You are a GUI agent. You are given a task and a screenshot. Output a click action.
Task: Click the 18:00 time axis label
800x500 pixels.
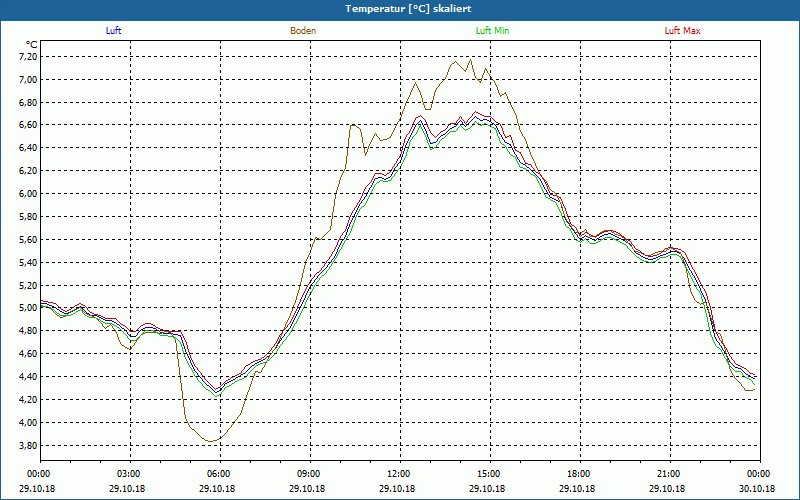coord(580,474)
